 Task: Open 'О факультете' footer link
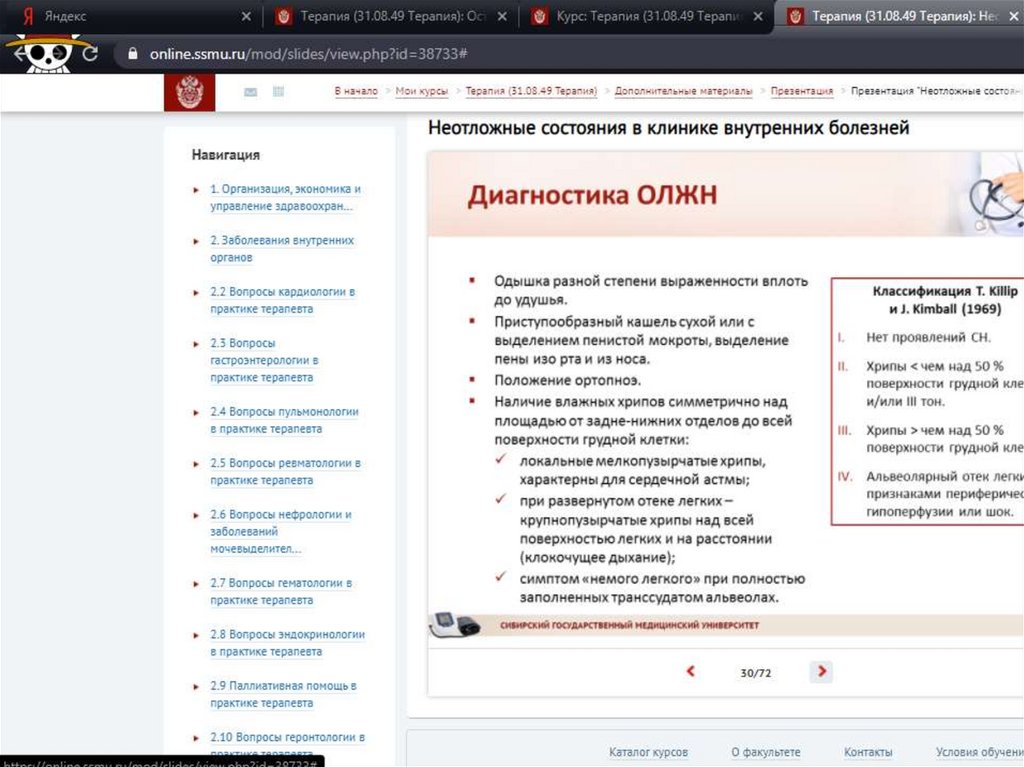(765, 752)
